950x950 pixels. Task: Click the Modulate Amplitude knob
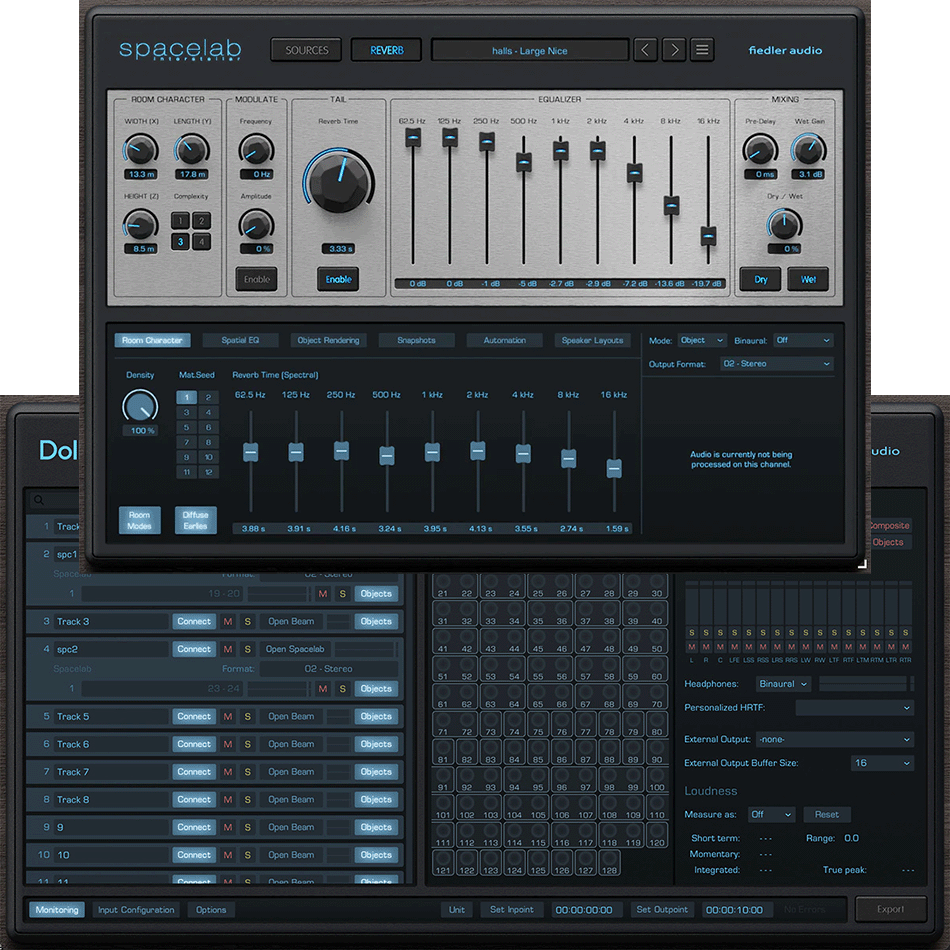[256, 224]
